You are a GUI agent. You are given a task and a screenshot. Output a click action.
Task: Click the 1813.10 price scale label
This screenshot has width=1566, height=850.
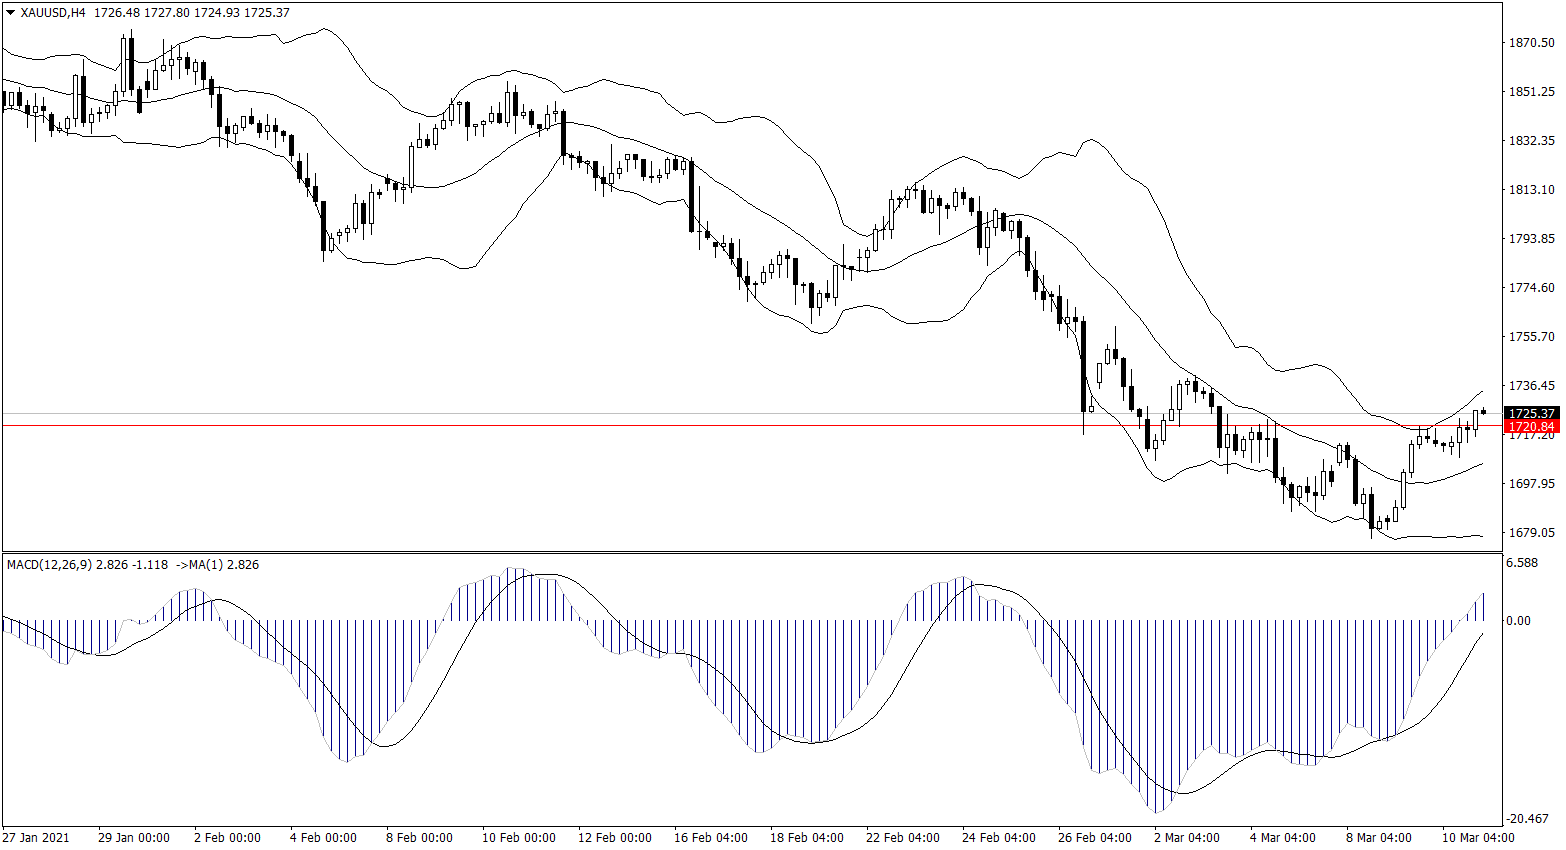tap(1531, 190)
